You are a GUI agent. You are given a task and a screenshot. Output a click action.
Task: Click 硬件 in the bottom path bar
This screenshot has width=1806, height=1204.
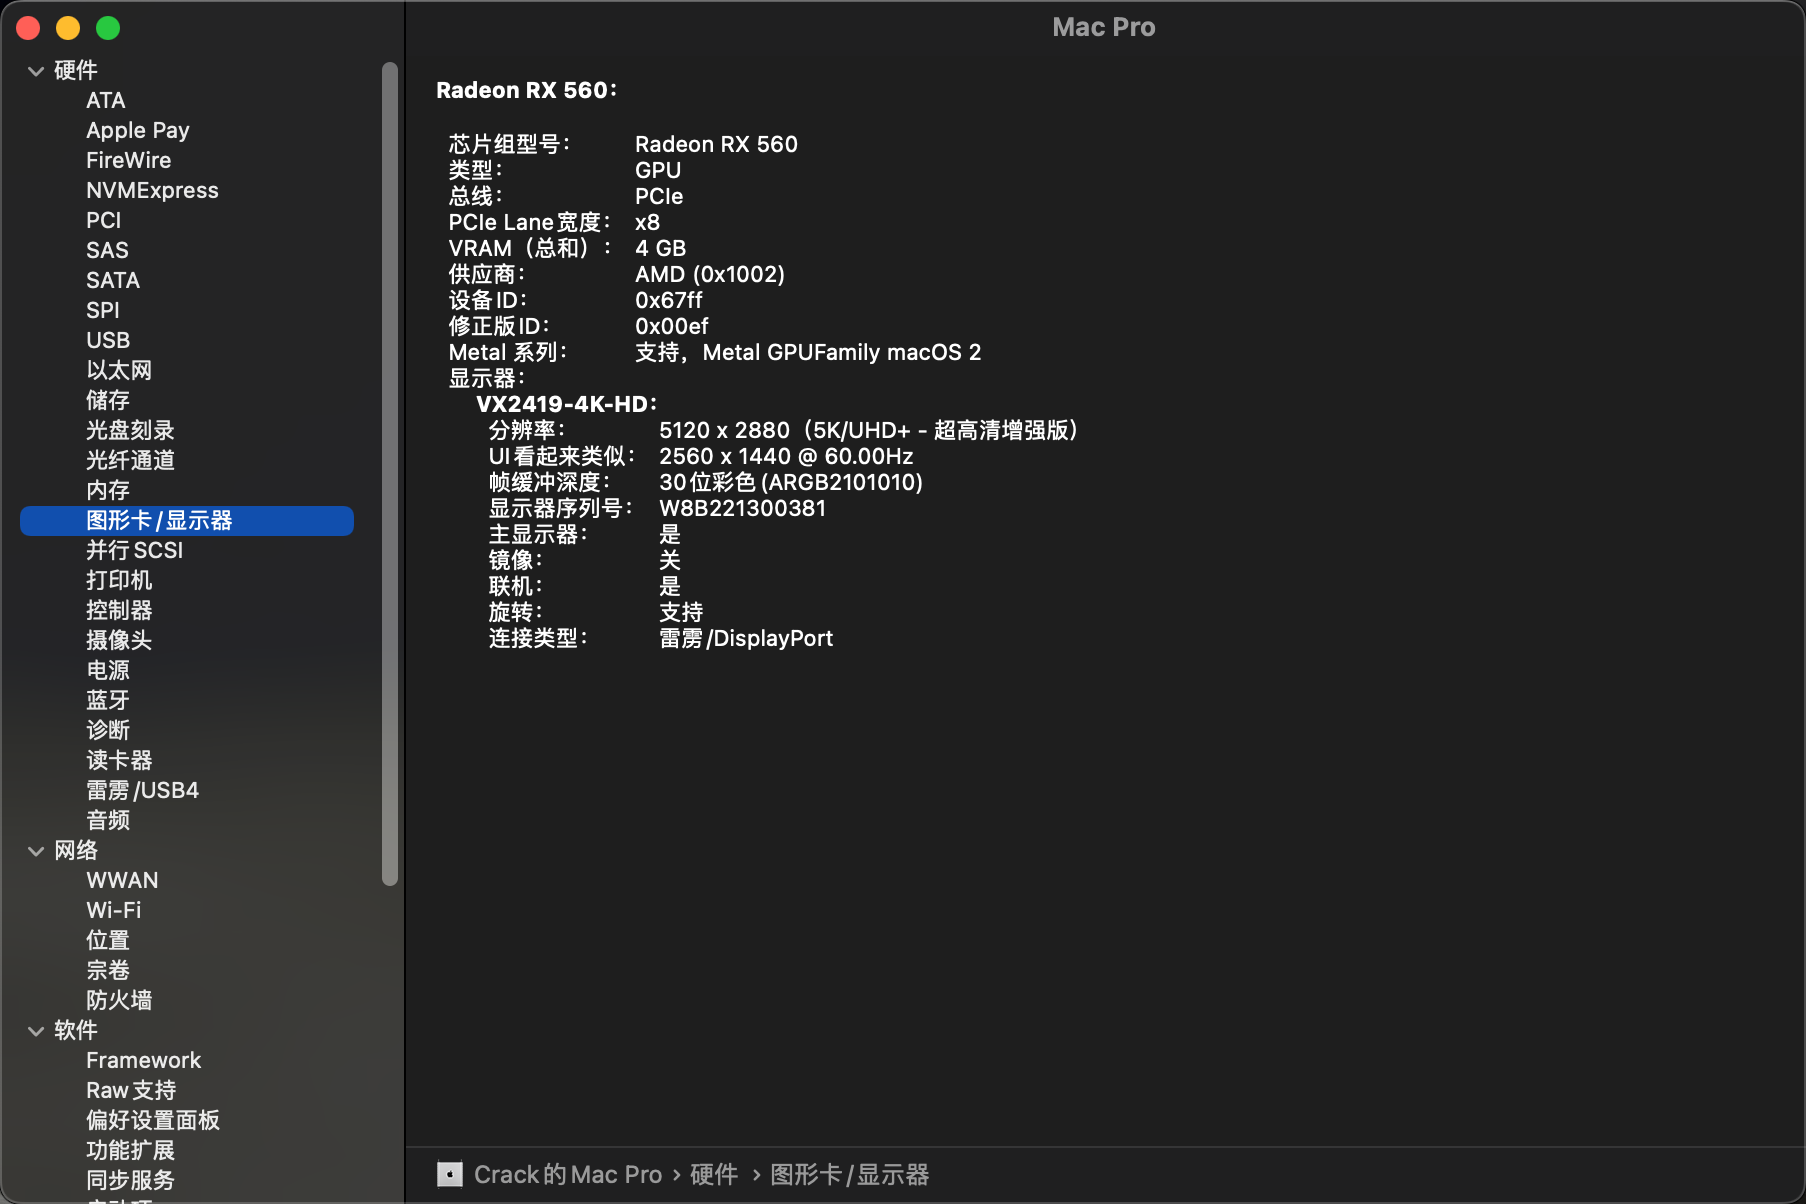(x=714, y=1174)
